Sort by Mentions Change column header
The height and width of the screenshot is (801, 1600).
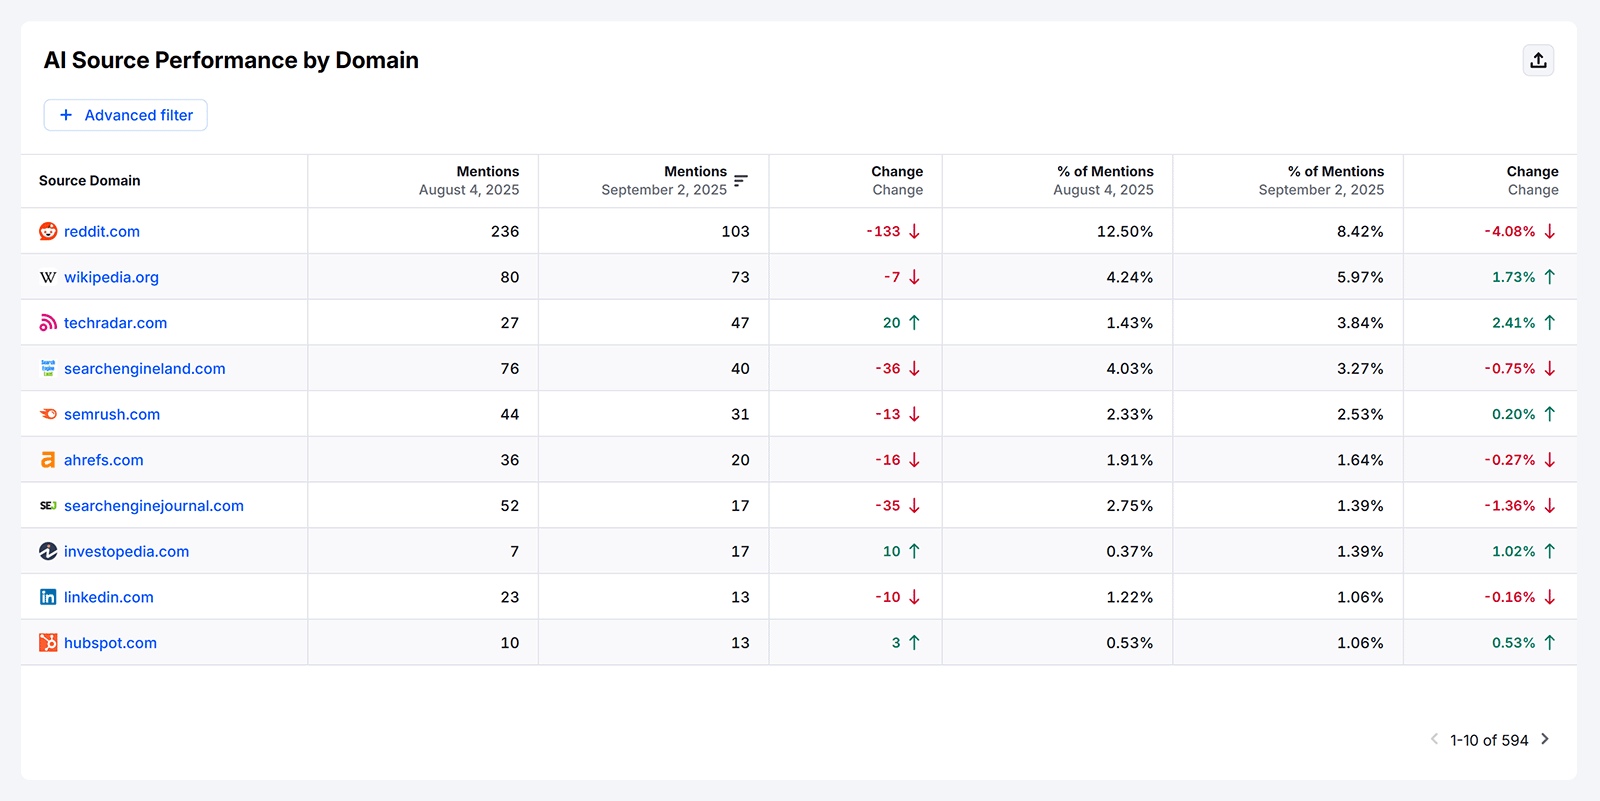pos(896,181)
